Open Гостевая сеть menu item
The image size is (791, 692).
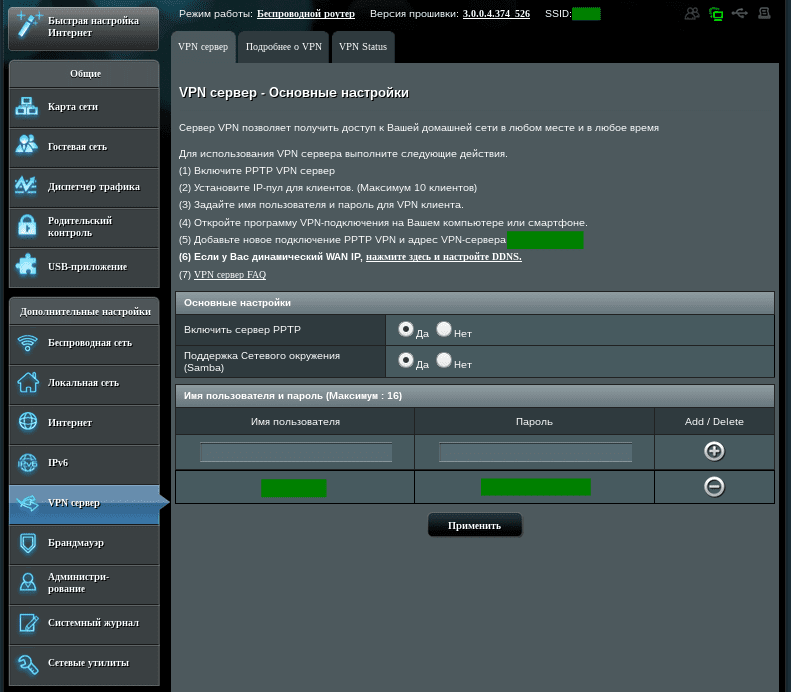pyautogui.click(x=84, y=147)
